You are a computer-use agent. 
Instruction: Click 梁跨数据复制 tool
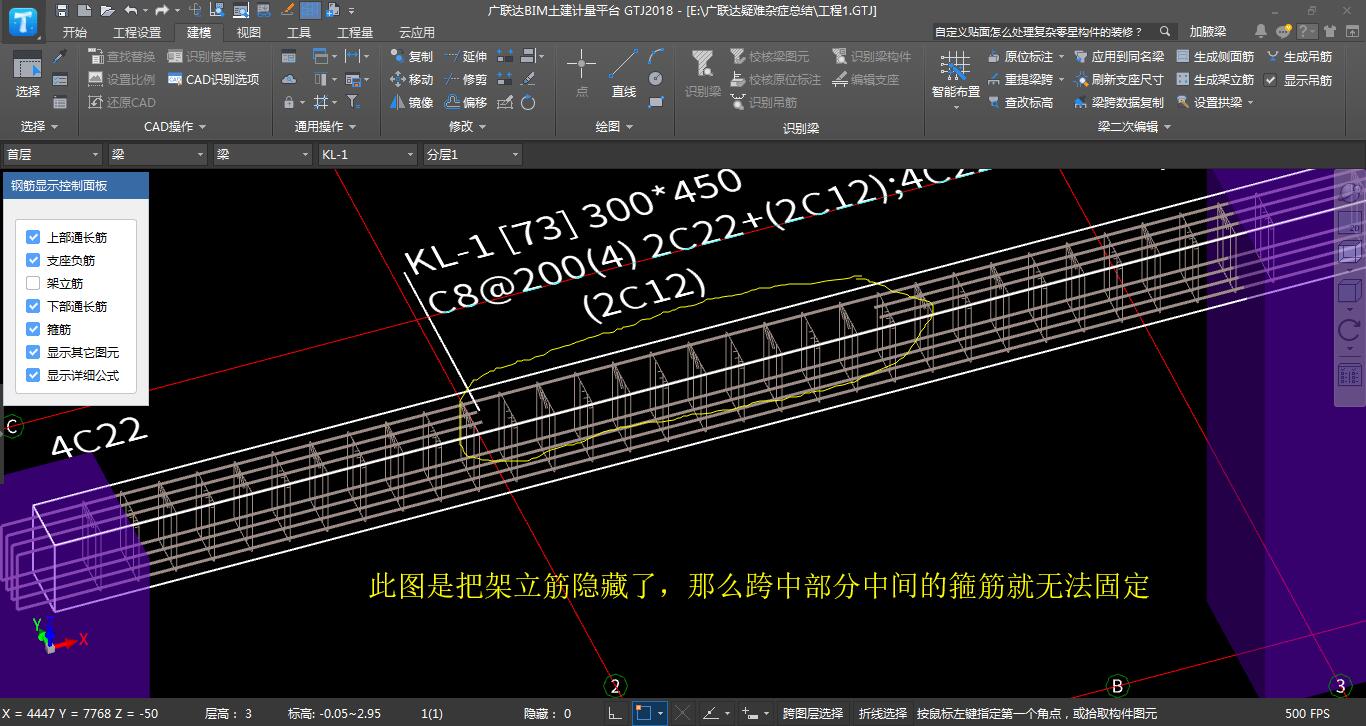[x=1119, y=102]
